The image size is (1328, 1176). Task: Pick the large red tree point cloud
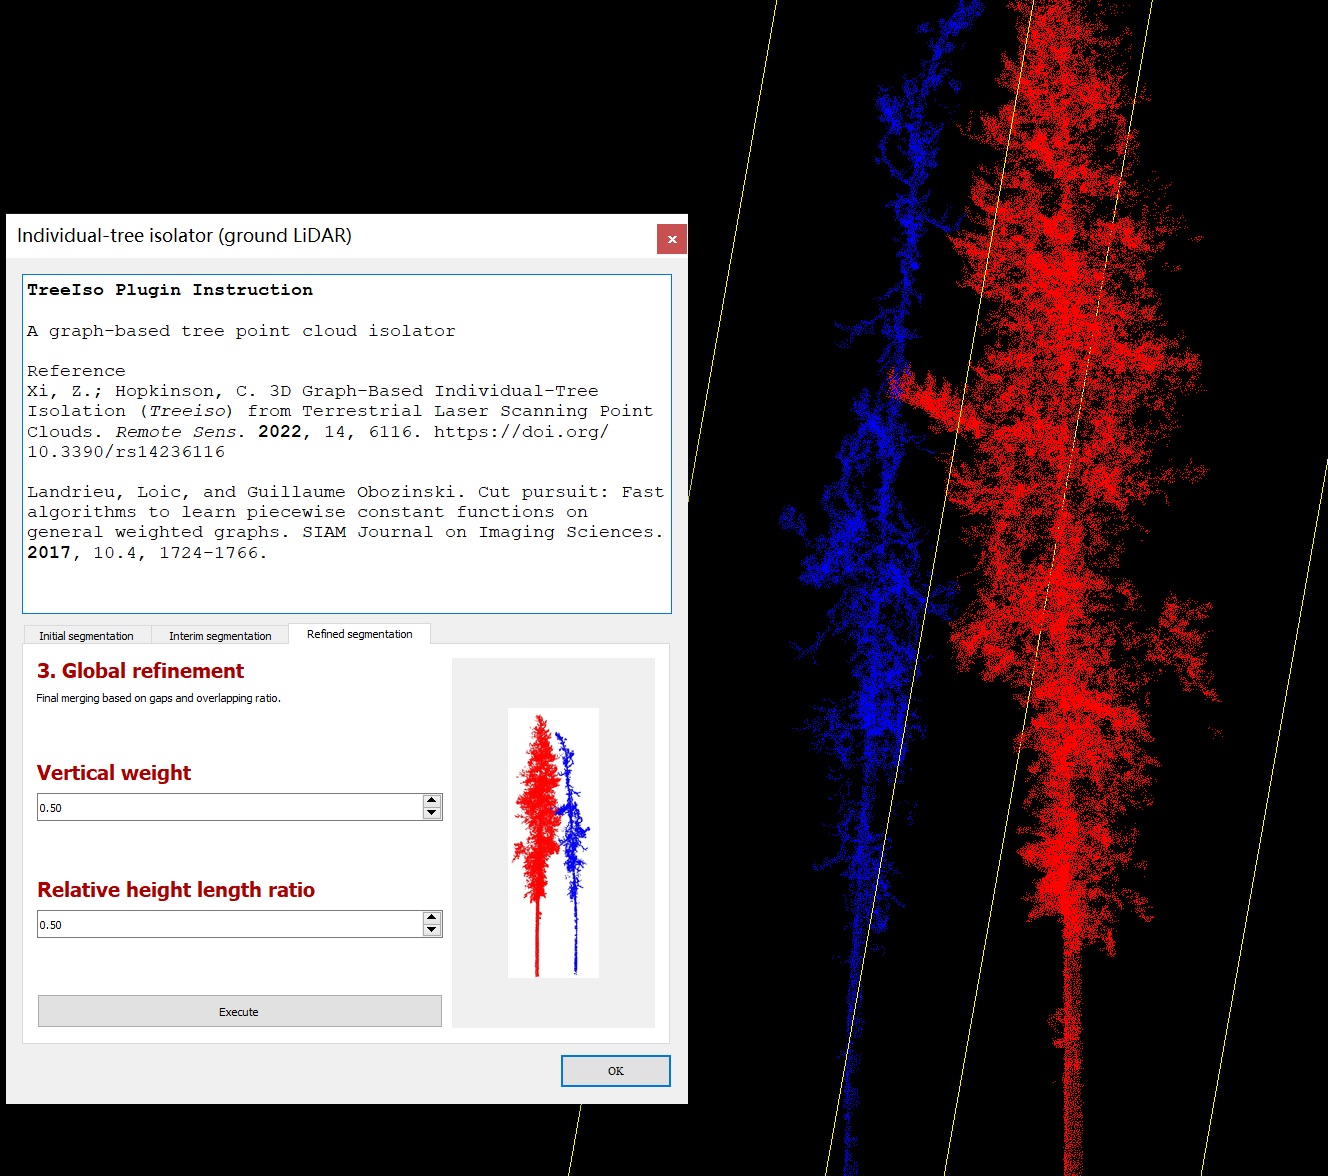tap(1060, 500)
